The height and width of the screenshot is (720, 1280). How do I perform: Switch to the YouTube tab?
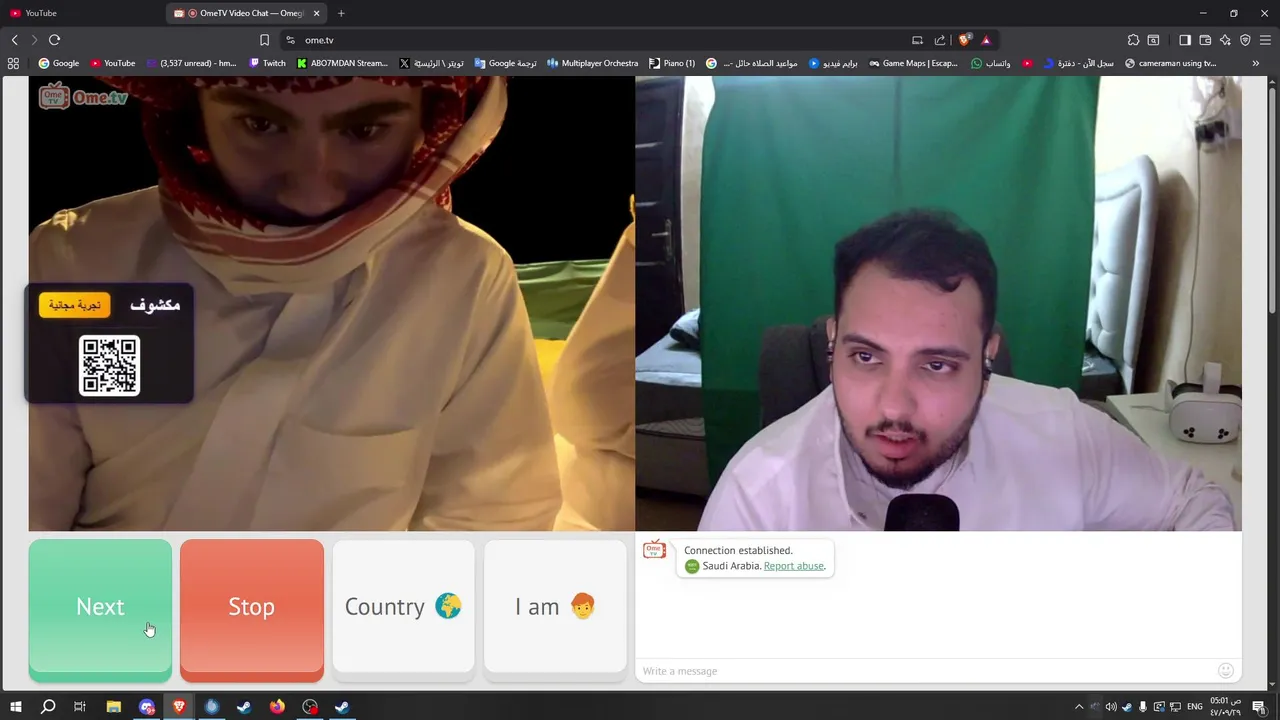(80, 13)
